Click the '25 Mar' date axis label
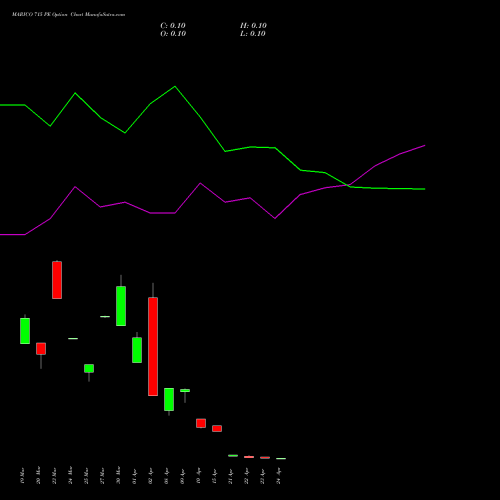 click(86, 475)
